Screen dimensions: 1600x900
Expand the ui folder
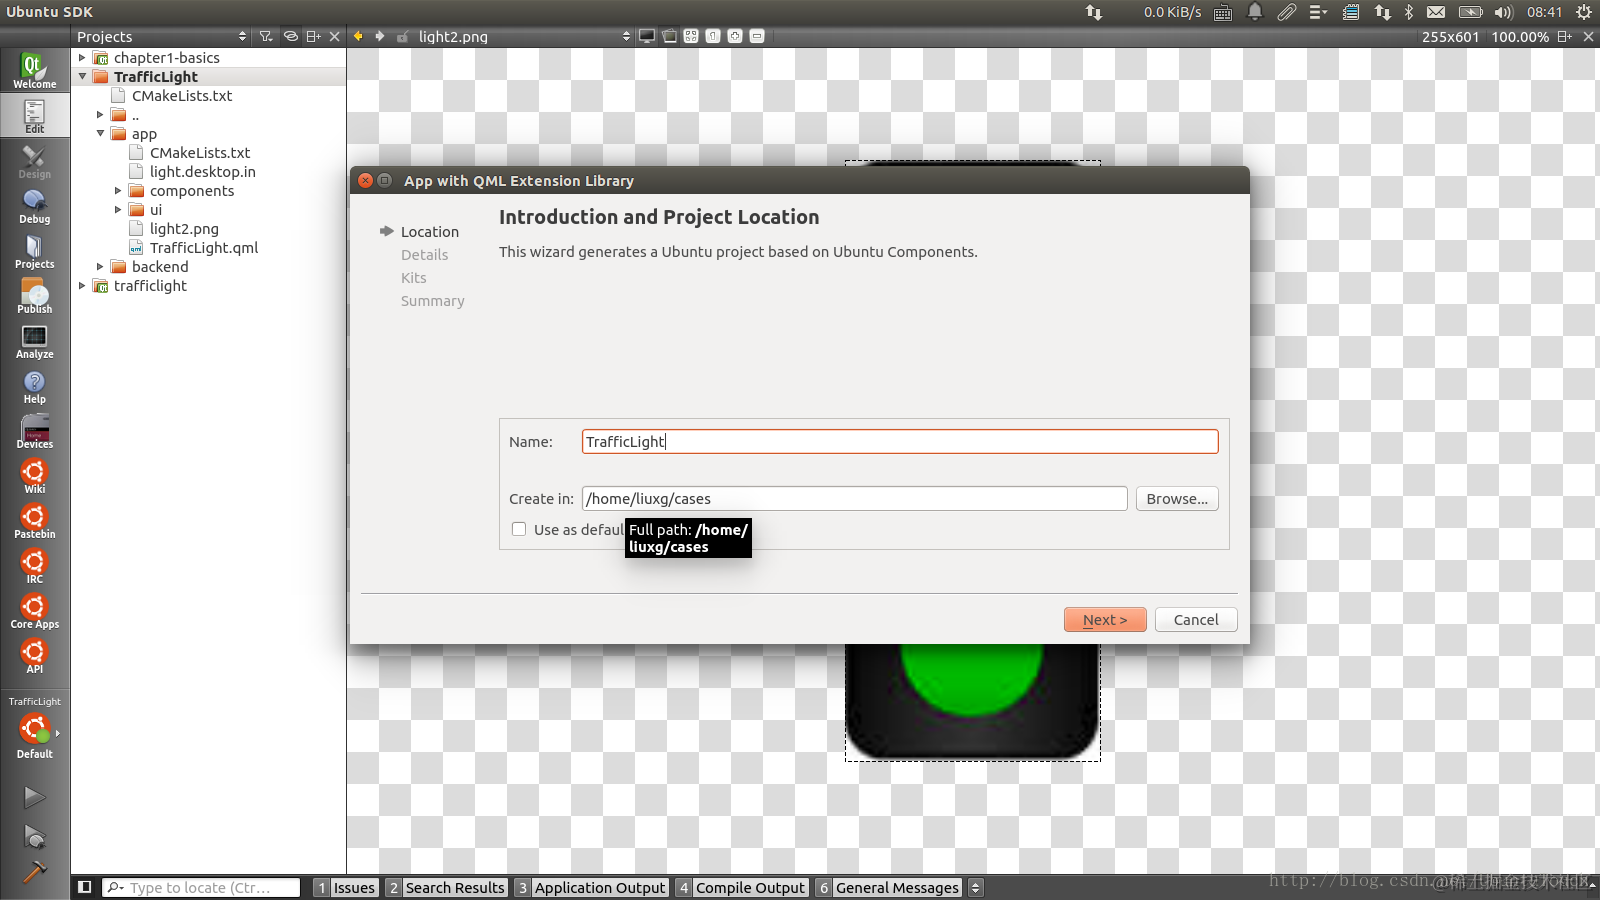[x=118, y=210]
